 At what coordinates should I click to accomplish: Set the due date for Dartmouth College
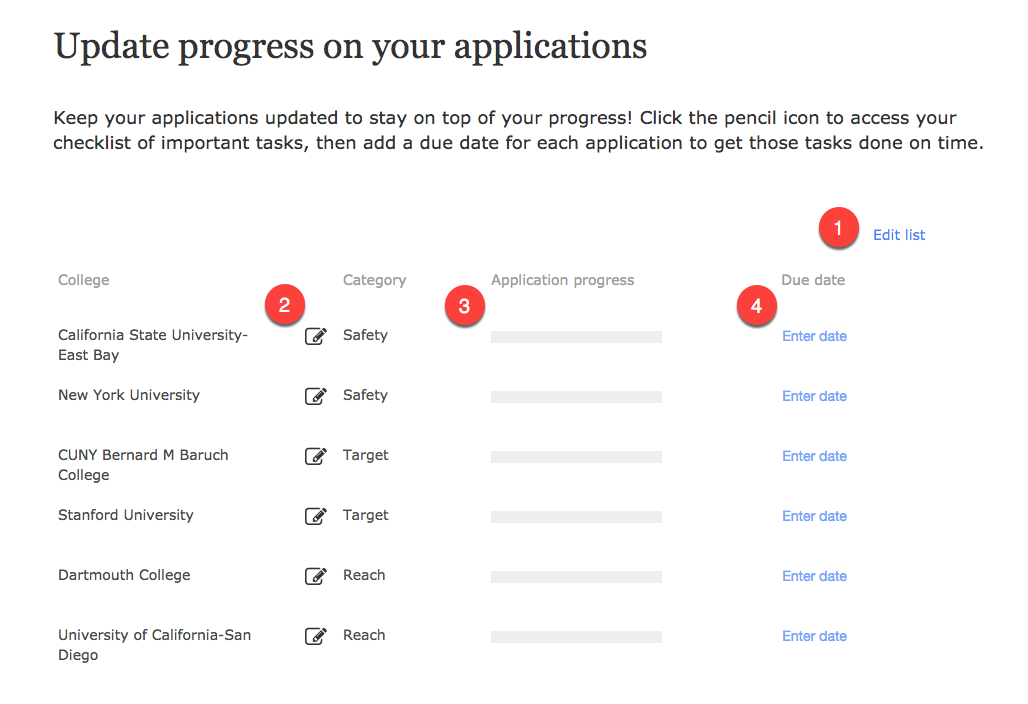(x=814, y=576)
